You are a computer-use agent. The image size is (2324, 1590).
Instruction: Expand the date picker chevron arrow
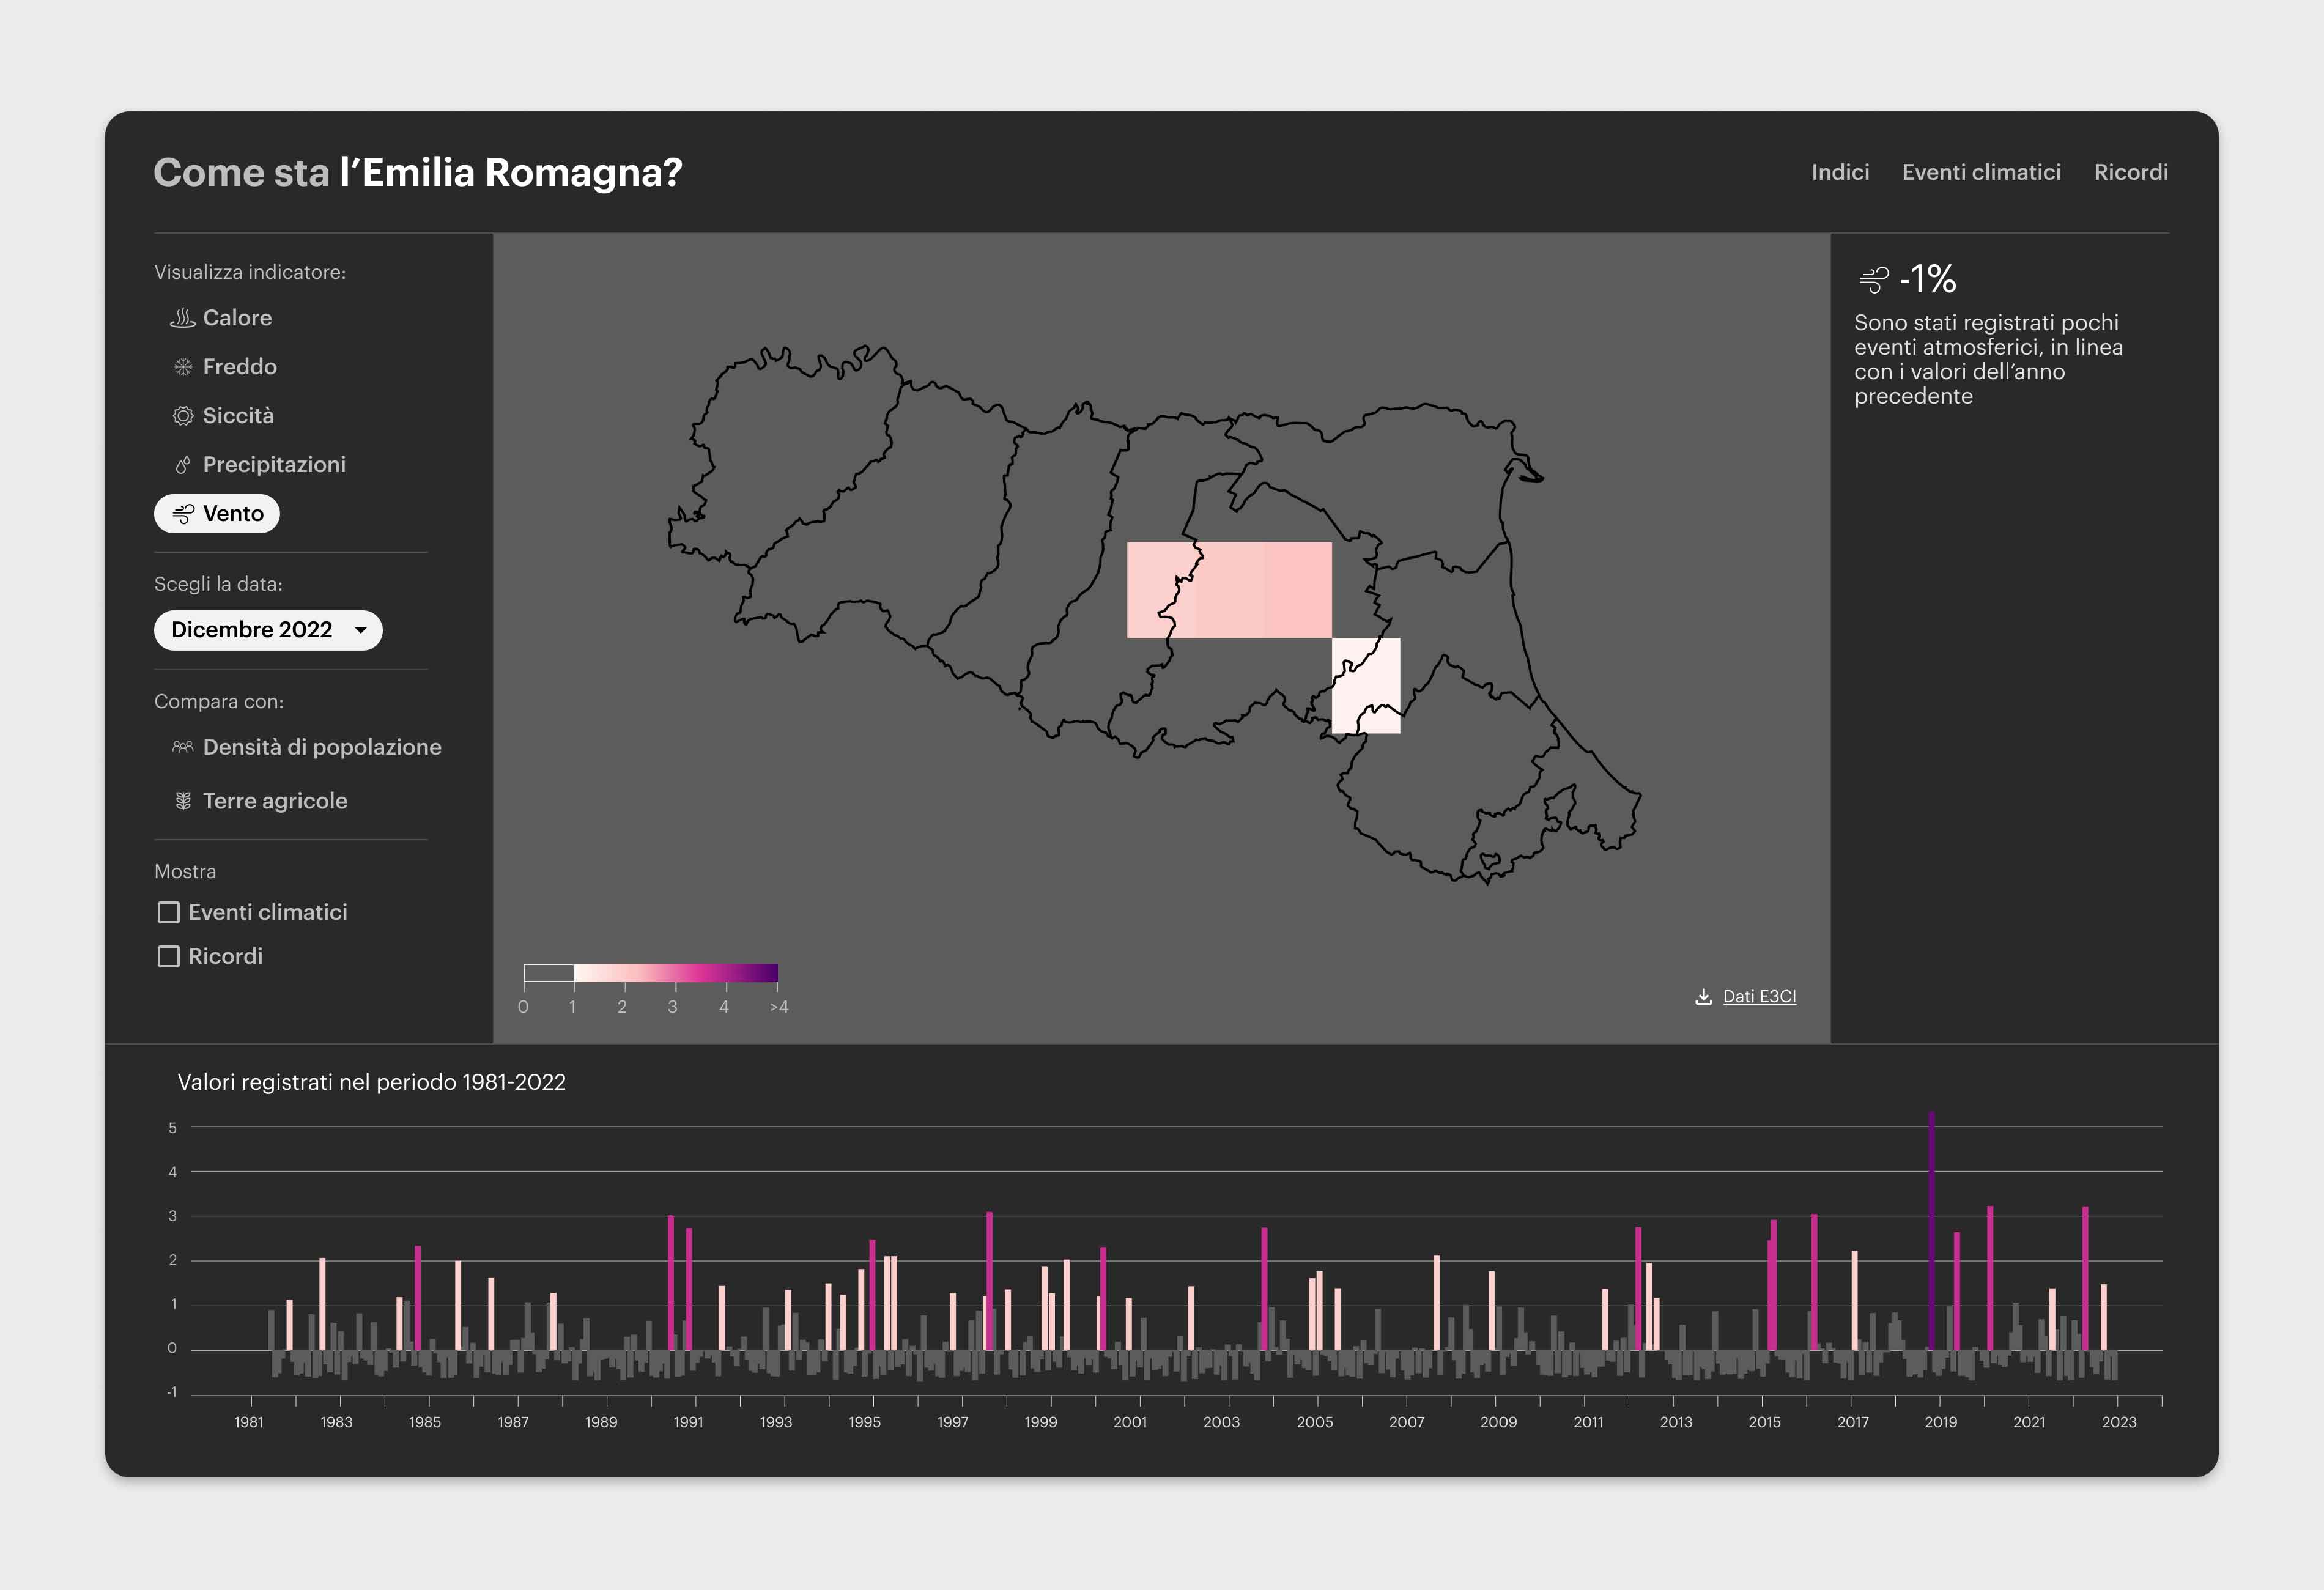362,630
